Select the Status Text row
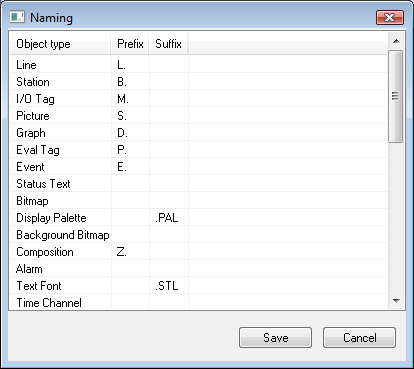Viewport: 414px width, 369px height. (199, 183)
